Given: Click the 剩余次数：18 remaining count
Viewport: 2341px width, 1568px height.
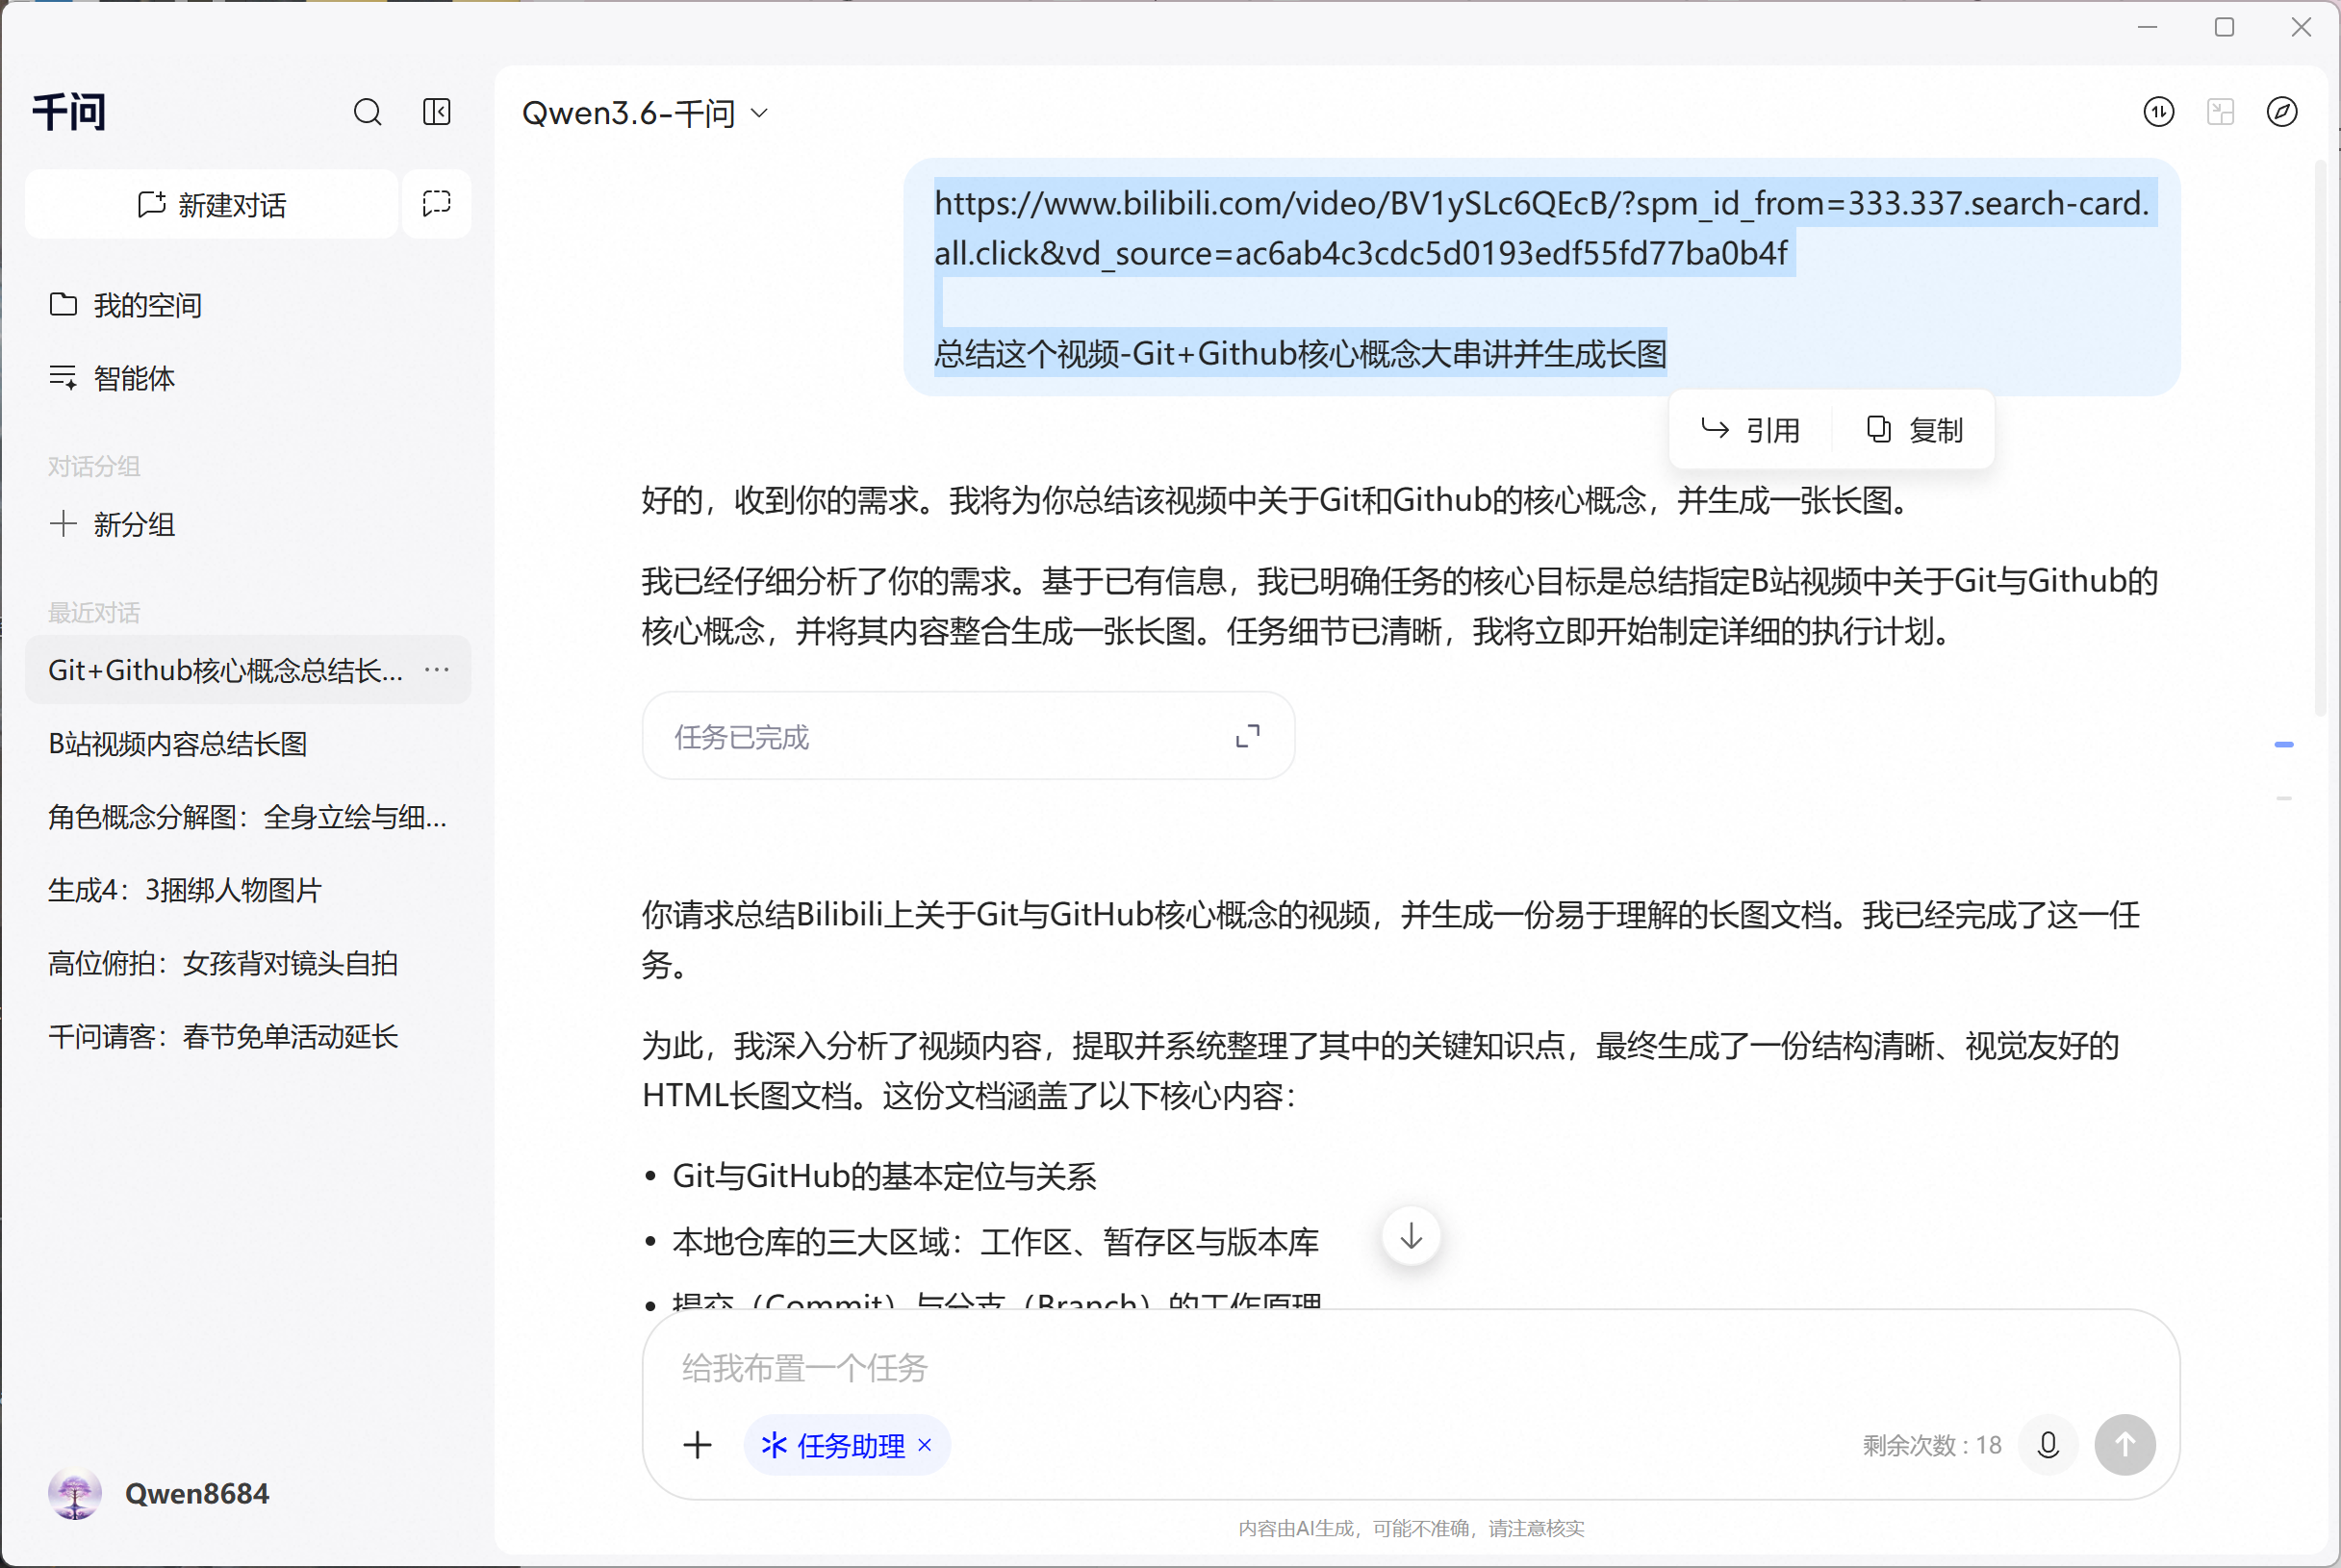Looking at the screenshot, I should click(1932, 1445).
